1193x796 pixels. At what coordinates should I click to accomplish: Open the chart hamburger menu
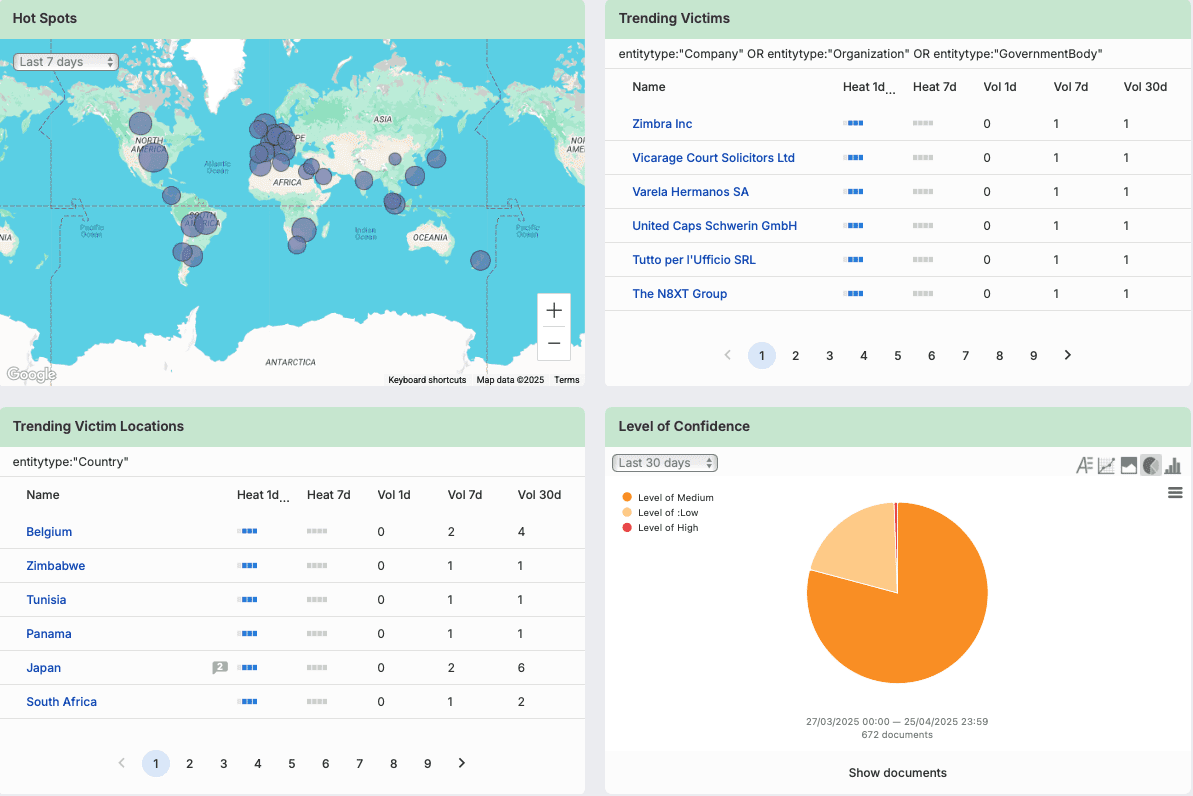pos(1175,493)
